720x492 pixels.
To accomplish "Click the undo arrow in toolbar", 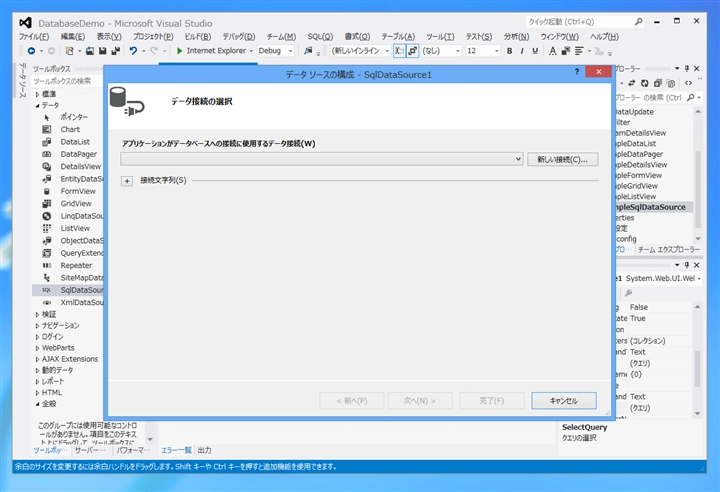I will [x=133, y=51].
